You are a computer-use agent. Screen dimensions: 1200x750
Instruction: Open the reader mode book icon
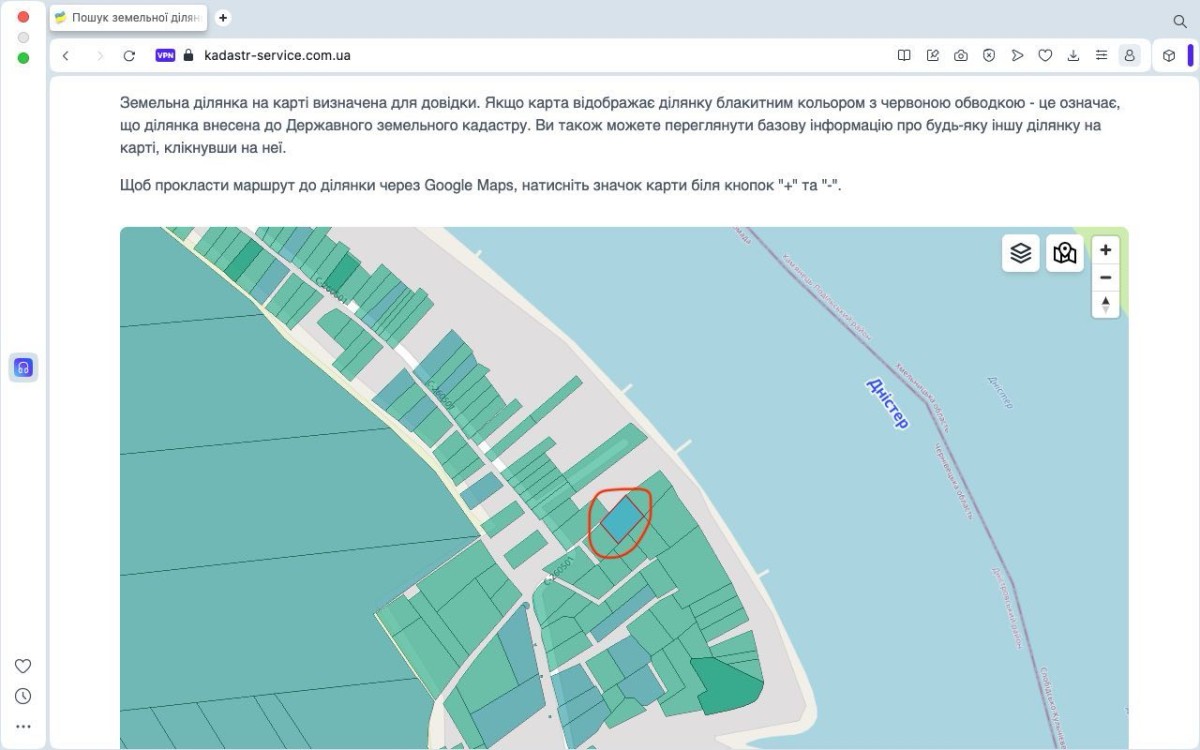904,56
